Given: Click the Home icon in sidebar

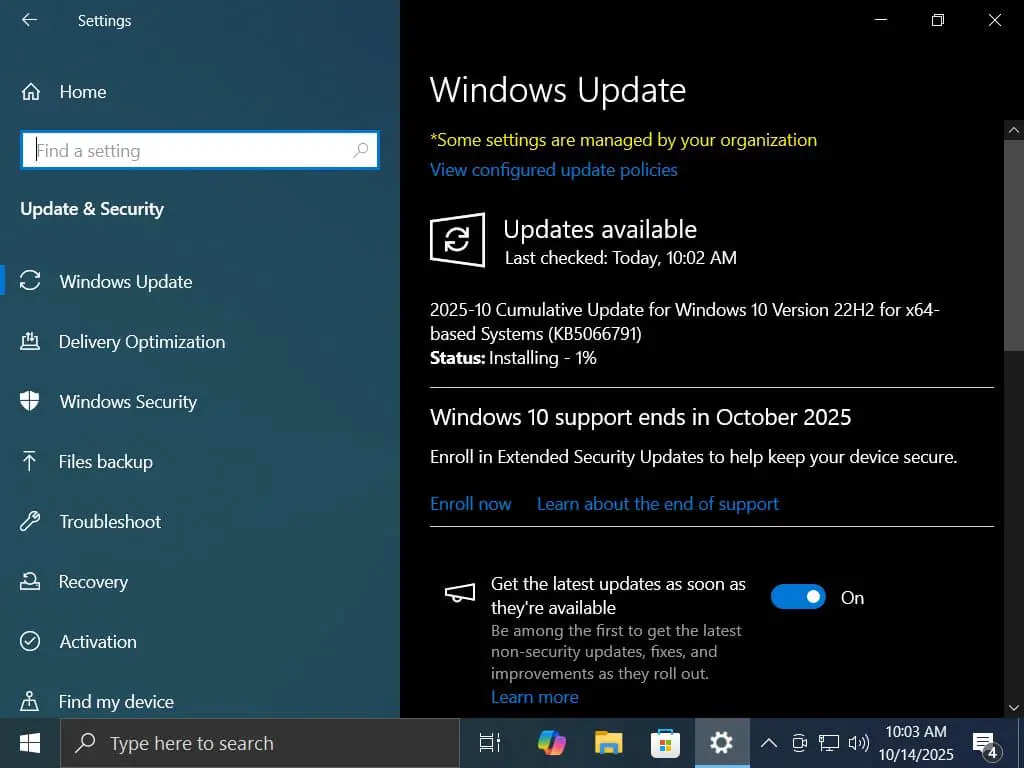Looking at the screenshot, I should tap(31, 92).
